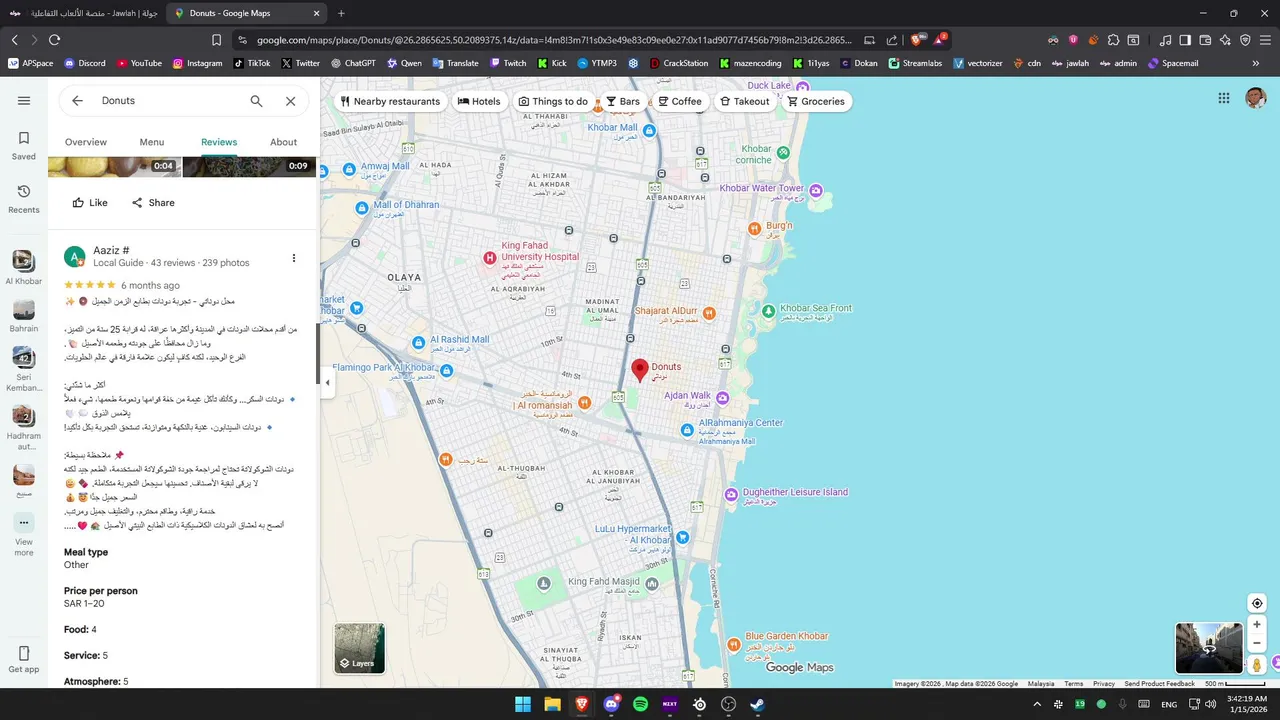Switch to the Overview tab
The height and width of the screenshot is (720, 1280).
(86, 142)
